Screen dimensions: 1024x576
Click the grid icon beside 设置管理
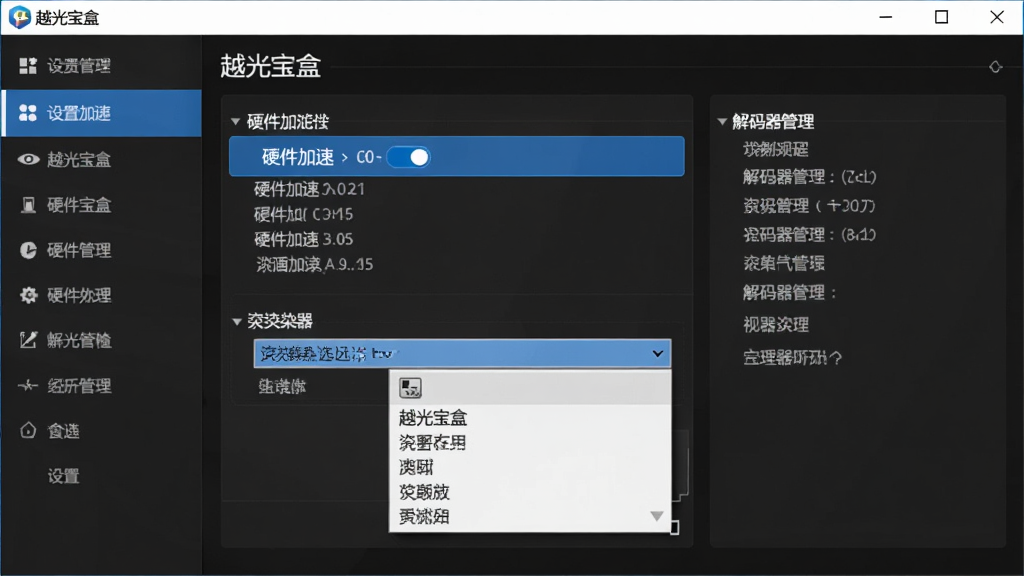[x=28, y=65]
